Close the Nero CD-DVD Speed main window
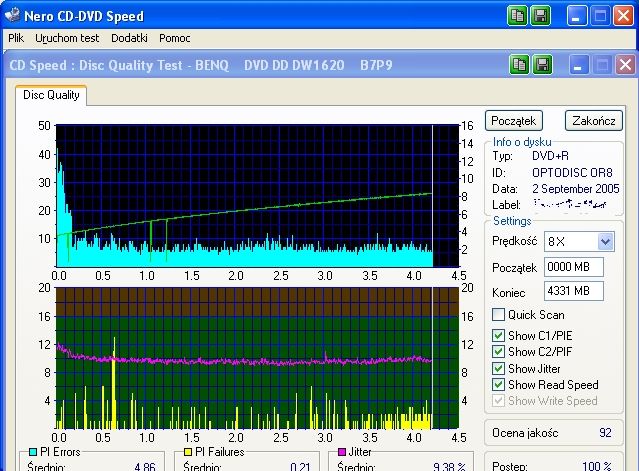The height and width of the screenshot is (471, 639). point(624,16)
